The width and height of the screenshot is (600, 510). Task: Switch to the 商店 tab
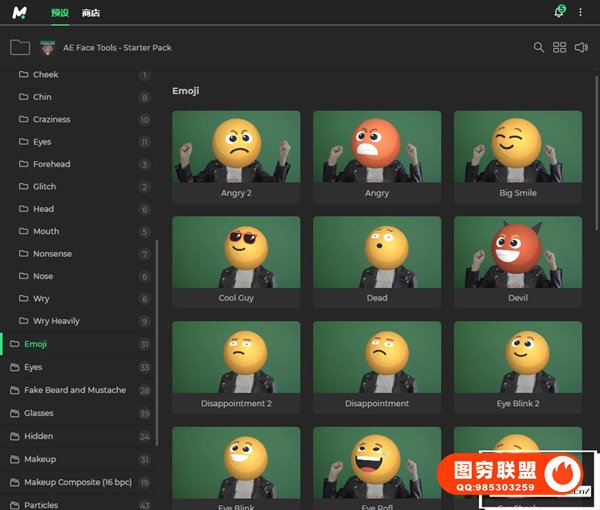(x=91, y=12)
